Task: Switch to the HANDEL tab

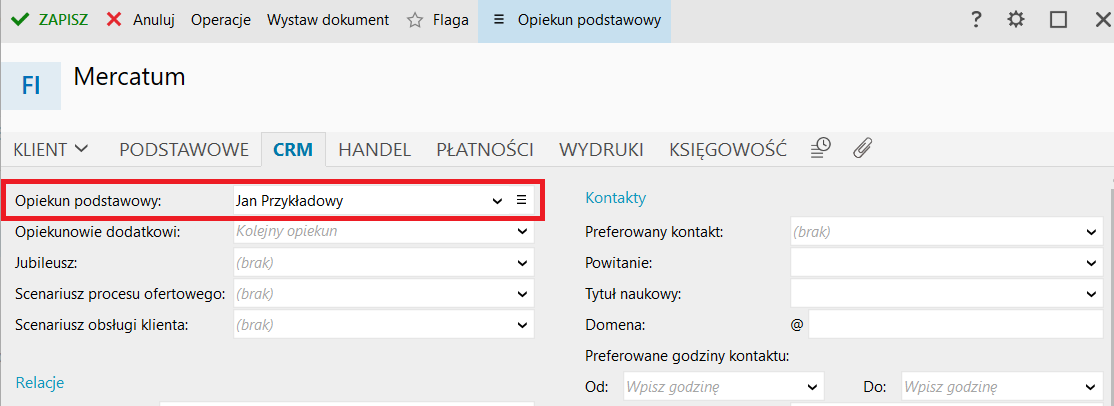Action: coord(374,150)
